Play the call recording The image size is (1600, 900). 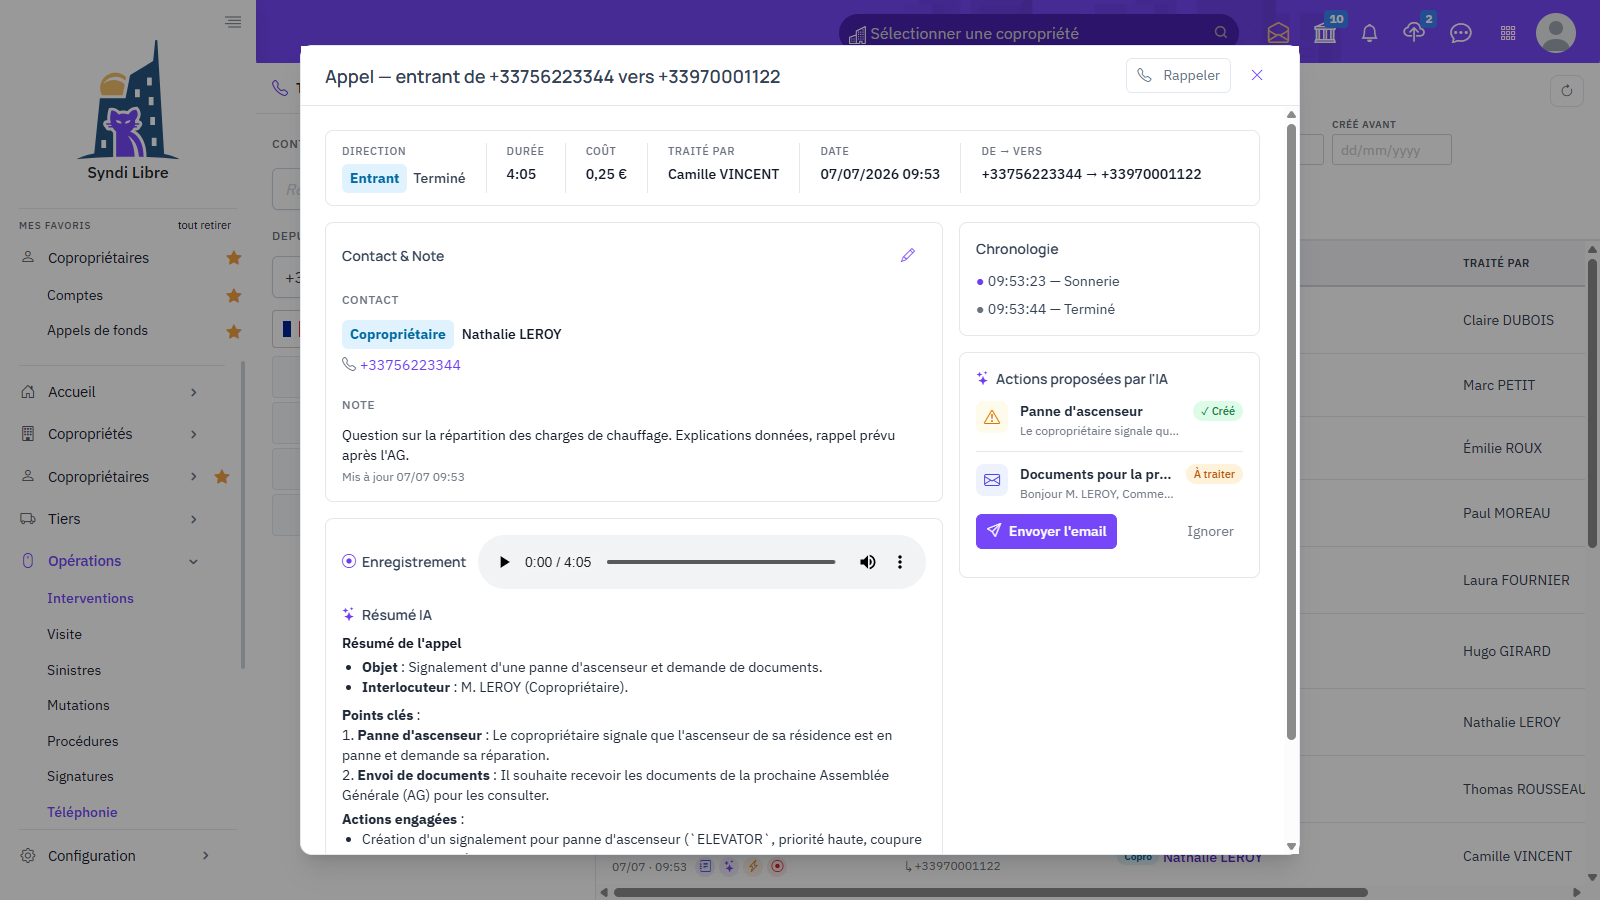504,562
